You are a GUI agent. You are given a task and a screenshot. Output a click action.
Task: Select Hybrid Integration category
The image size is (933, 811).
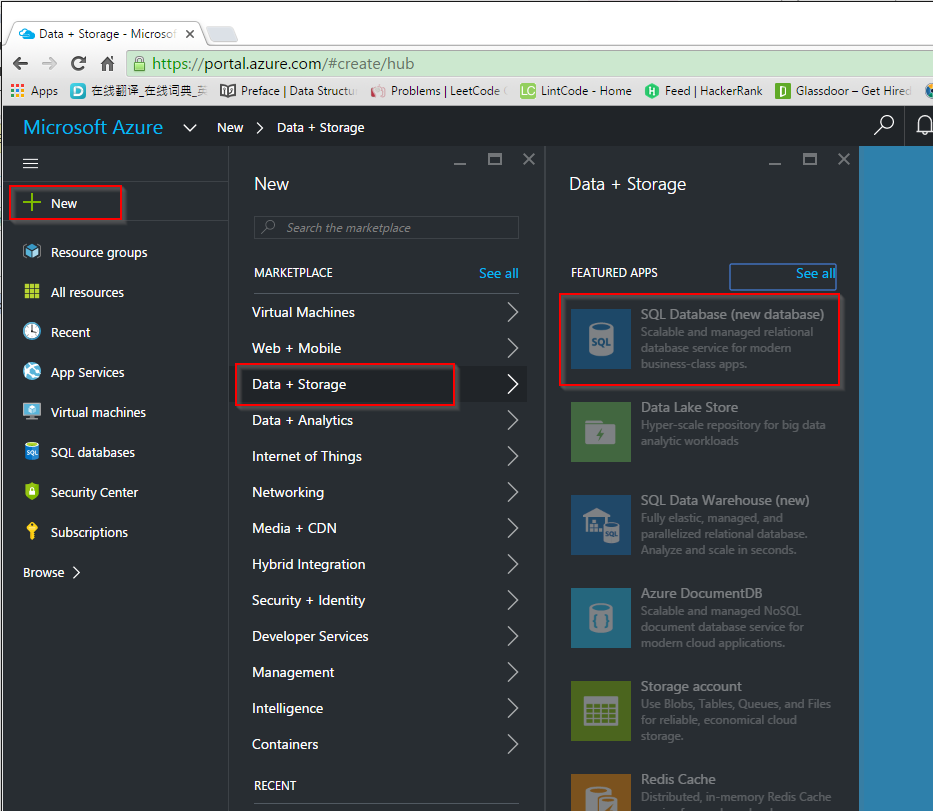[386, 564]
